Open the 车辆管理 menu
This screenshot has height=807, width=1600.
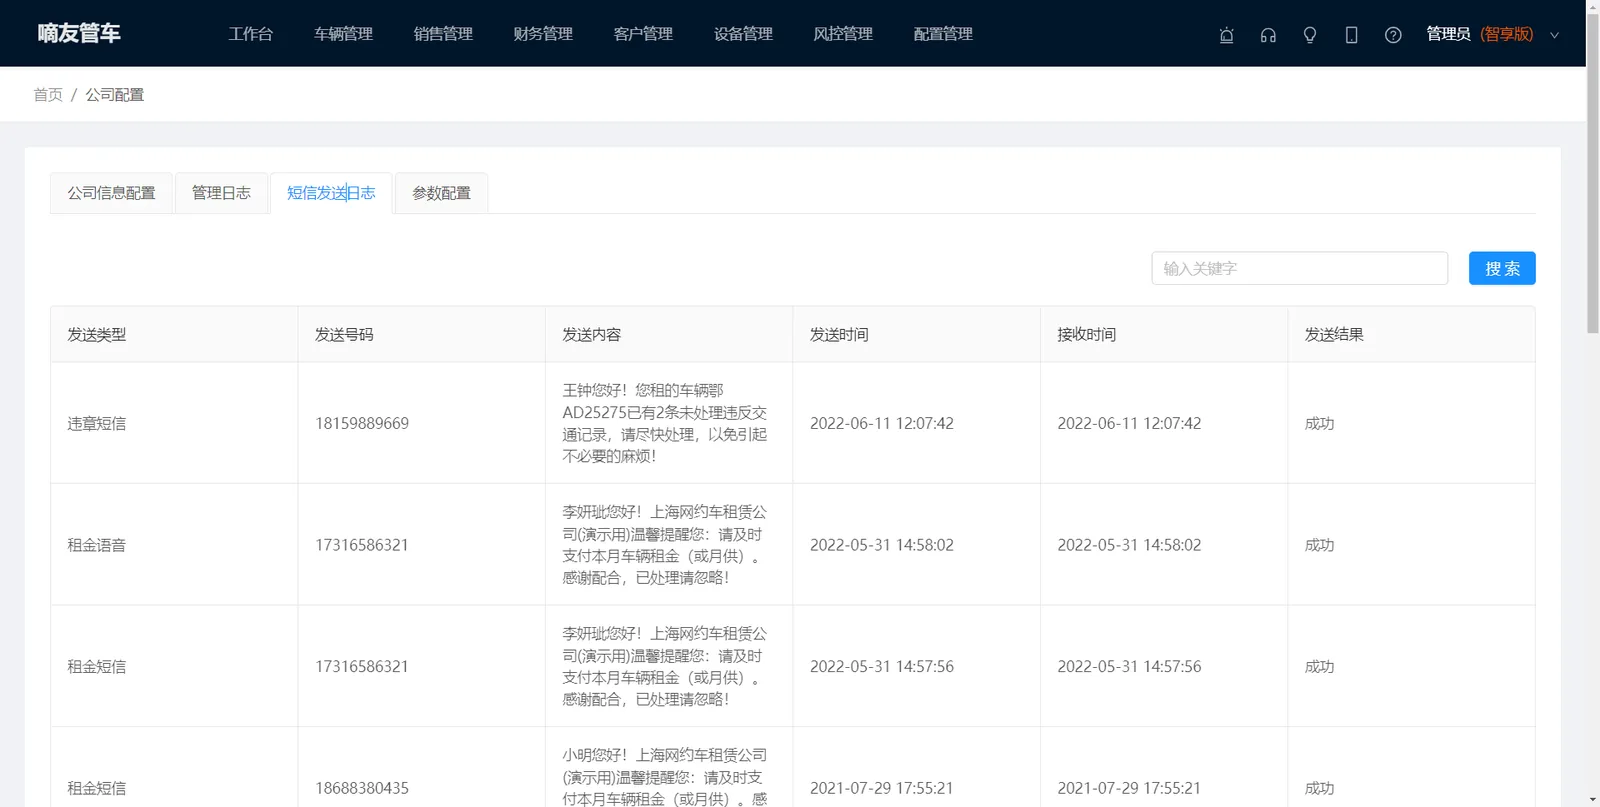[343, 34]
